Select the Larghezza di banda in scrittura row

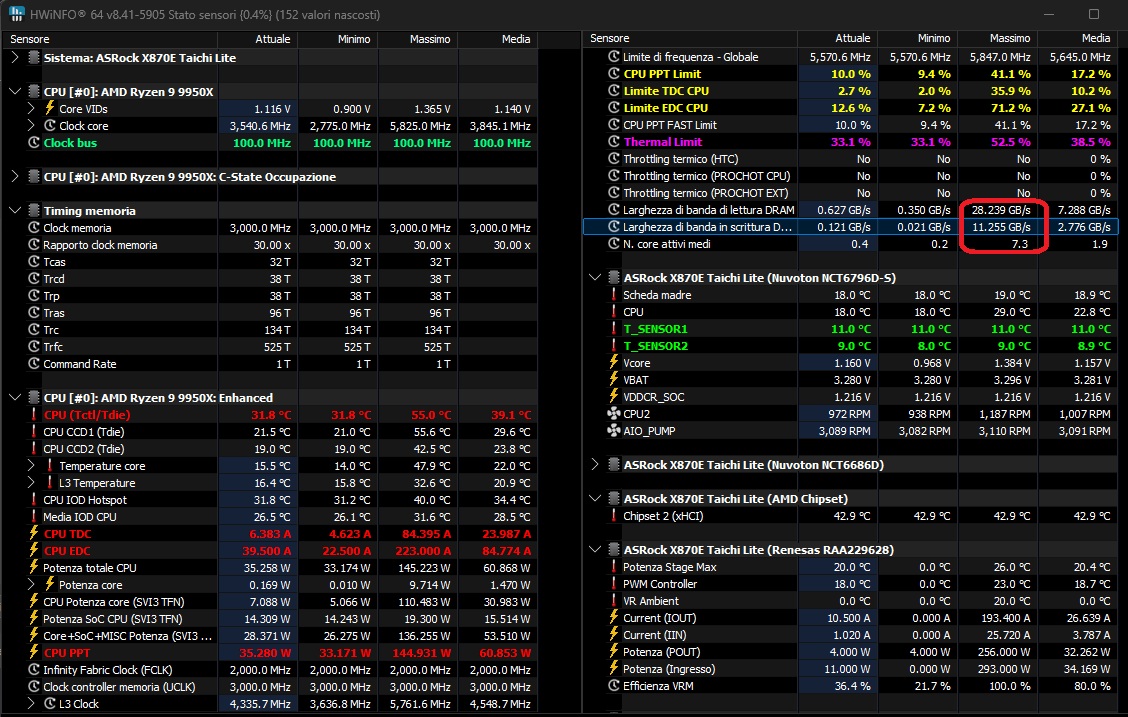tap(850, 227)
